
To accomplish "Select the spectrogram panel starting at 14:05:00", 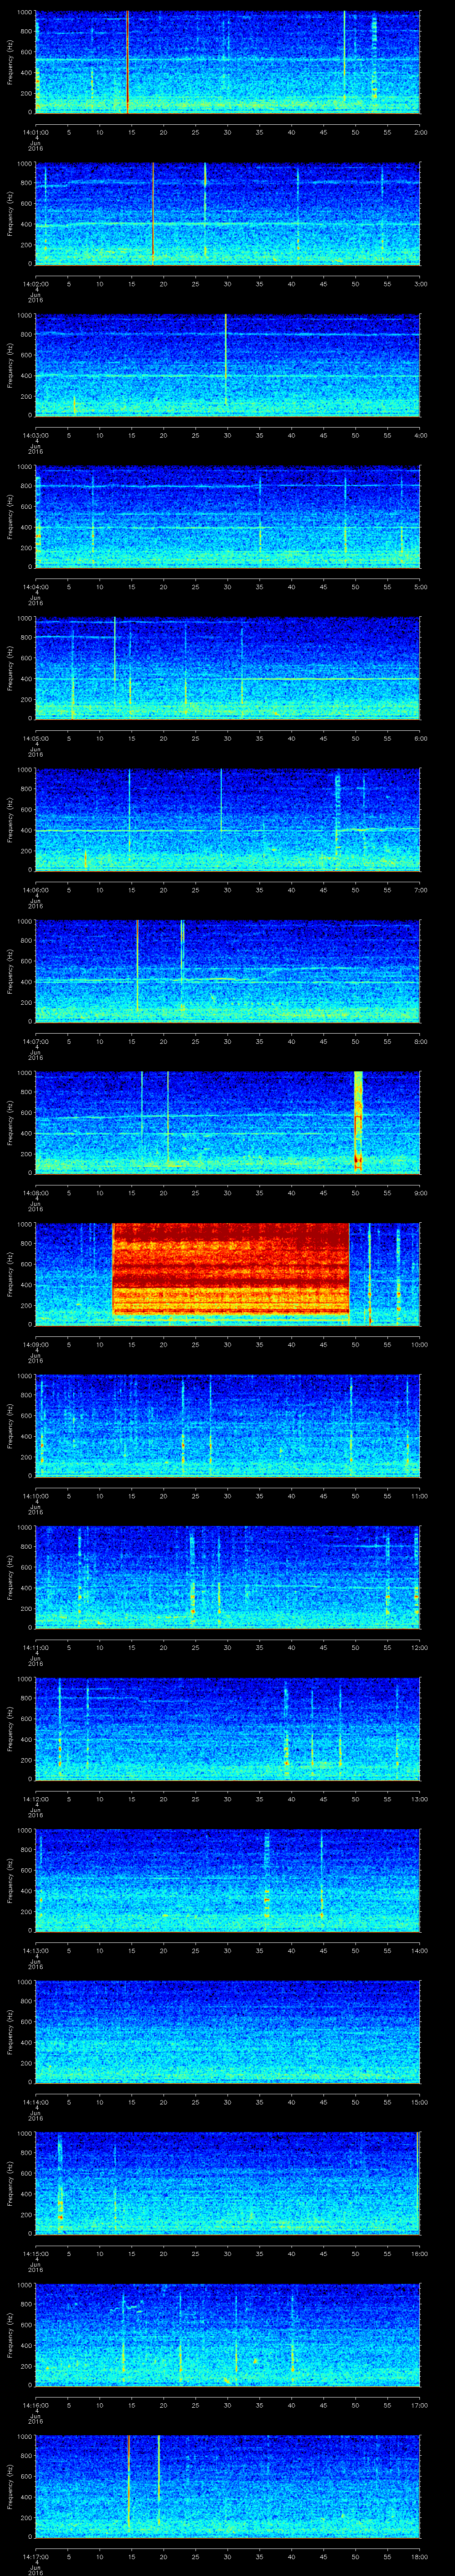I will [228, 668].
